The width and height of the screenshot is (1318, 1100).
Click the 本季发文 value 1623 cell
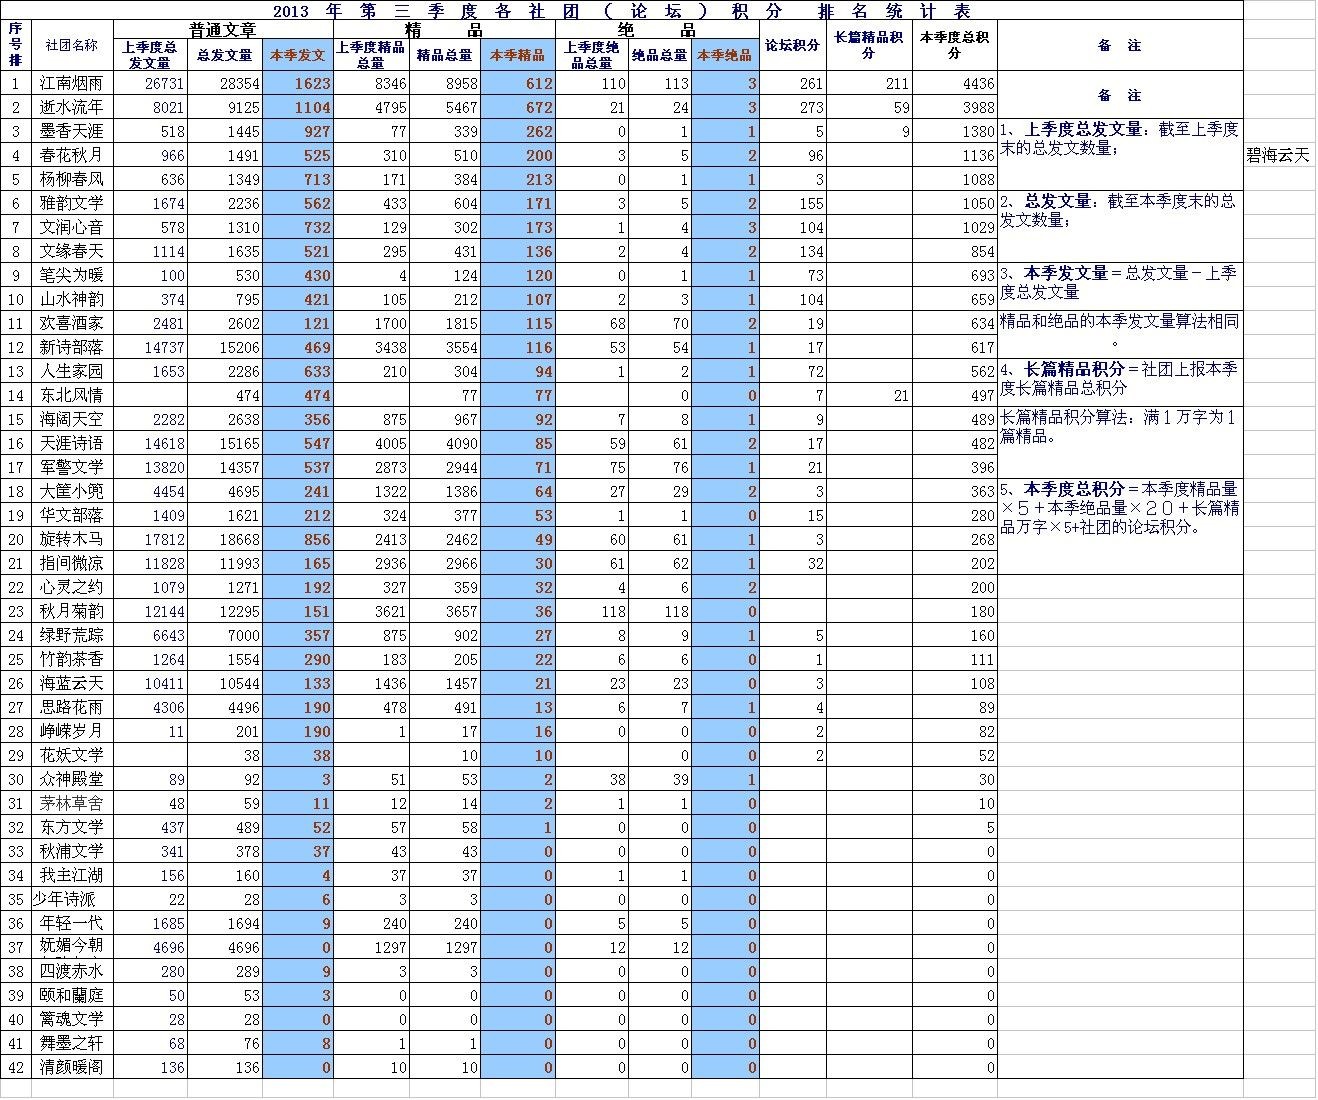[x=297, y=83]
